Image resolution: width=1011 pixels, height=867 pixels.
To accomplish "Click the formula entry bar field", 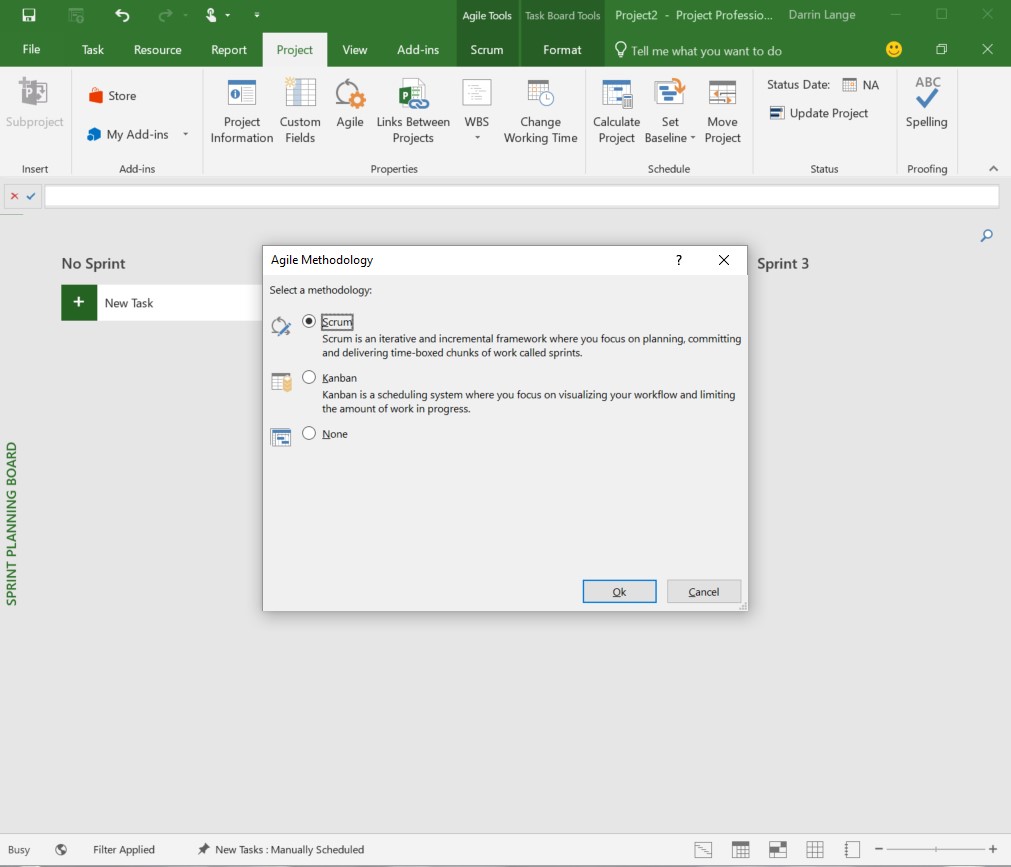I will point(522,196).
